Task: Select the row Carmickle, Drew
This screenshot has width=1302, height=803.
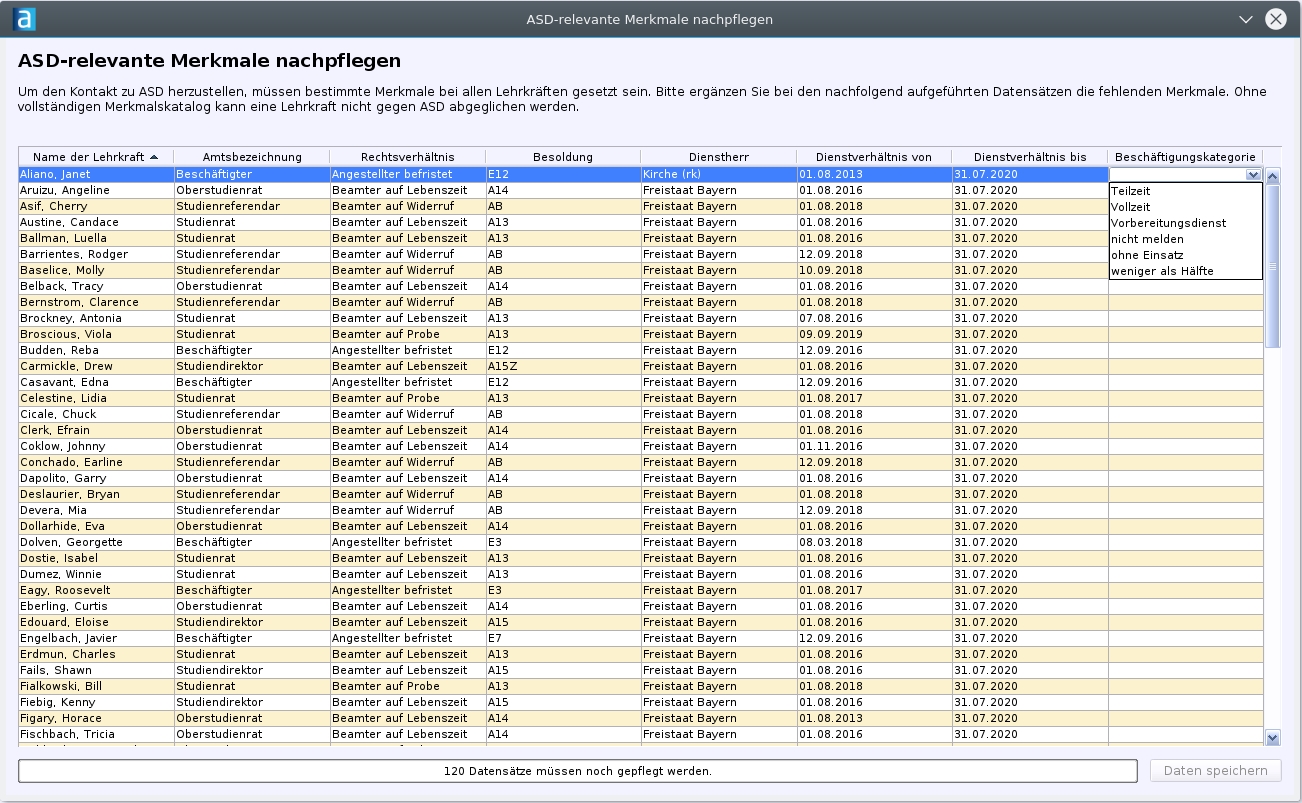Action: click(641, 366)
